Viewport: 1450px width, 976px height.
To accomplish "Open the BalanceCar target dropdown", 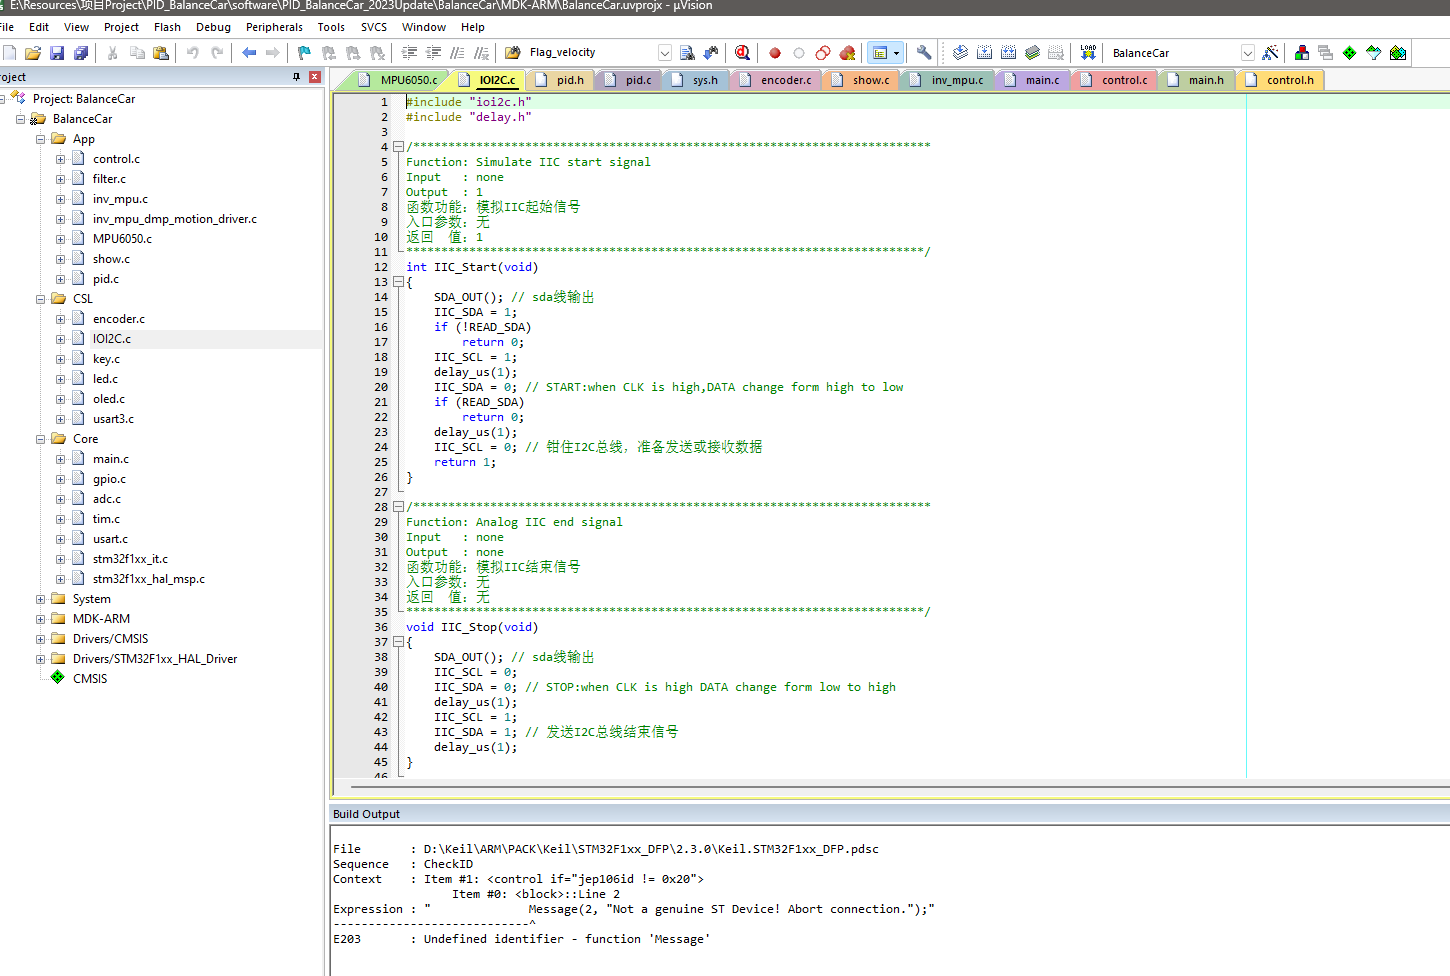I will click(x=1248, y=53).
